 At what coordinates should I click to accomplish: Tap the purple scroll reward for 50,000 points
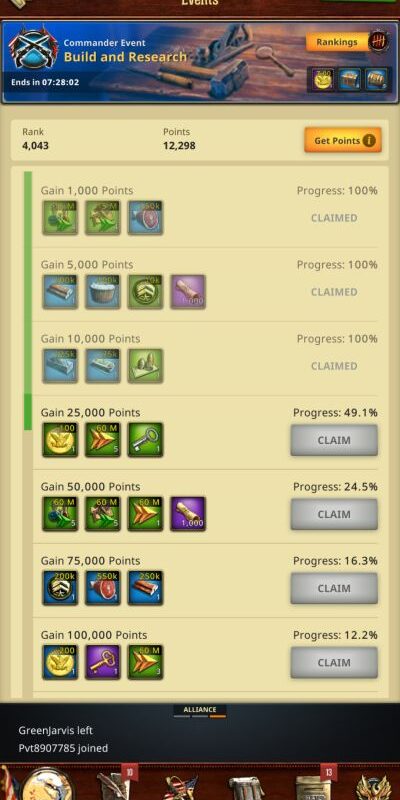click(188, 514)
